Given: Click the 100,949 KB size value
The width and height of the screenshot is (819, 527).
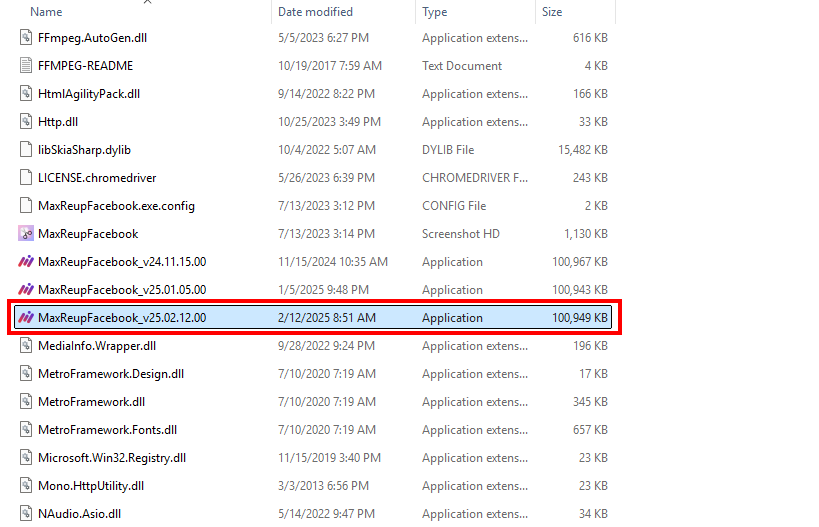Looking at the screenshot, I should pos(580,318).
